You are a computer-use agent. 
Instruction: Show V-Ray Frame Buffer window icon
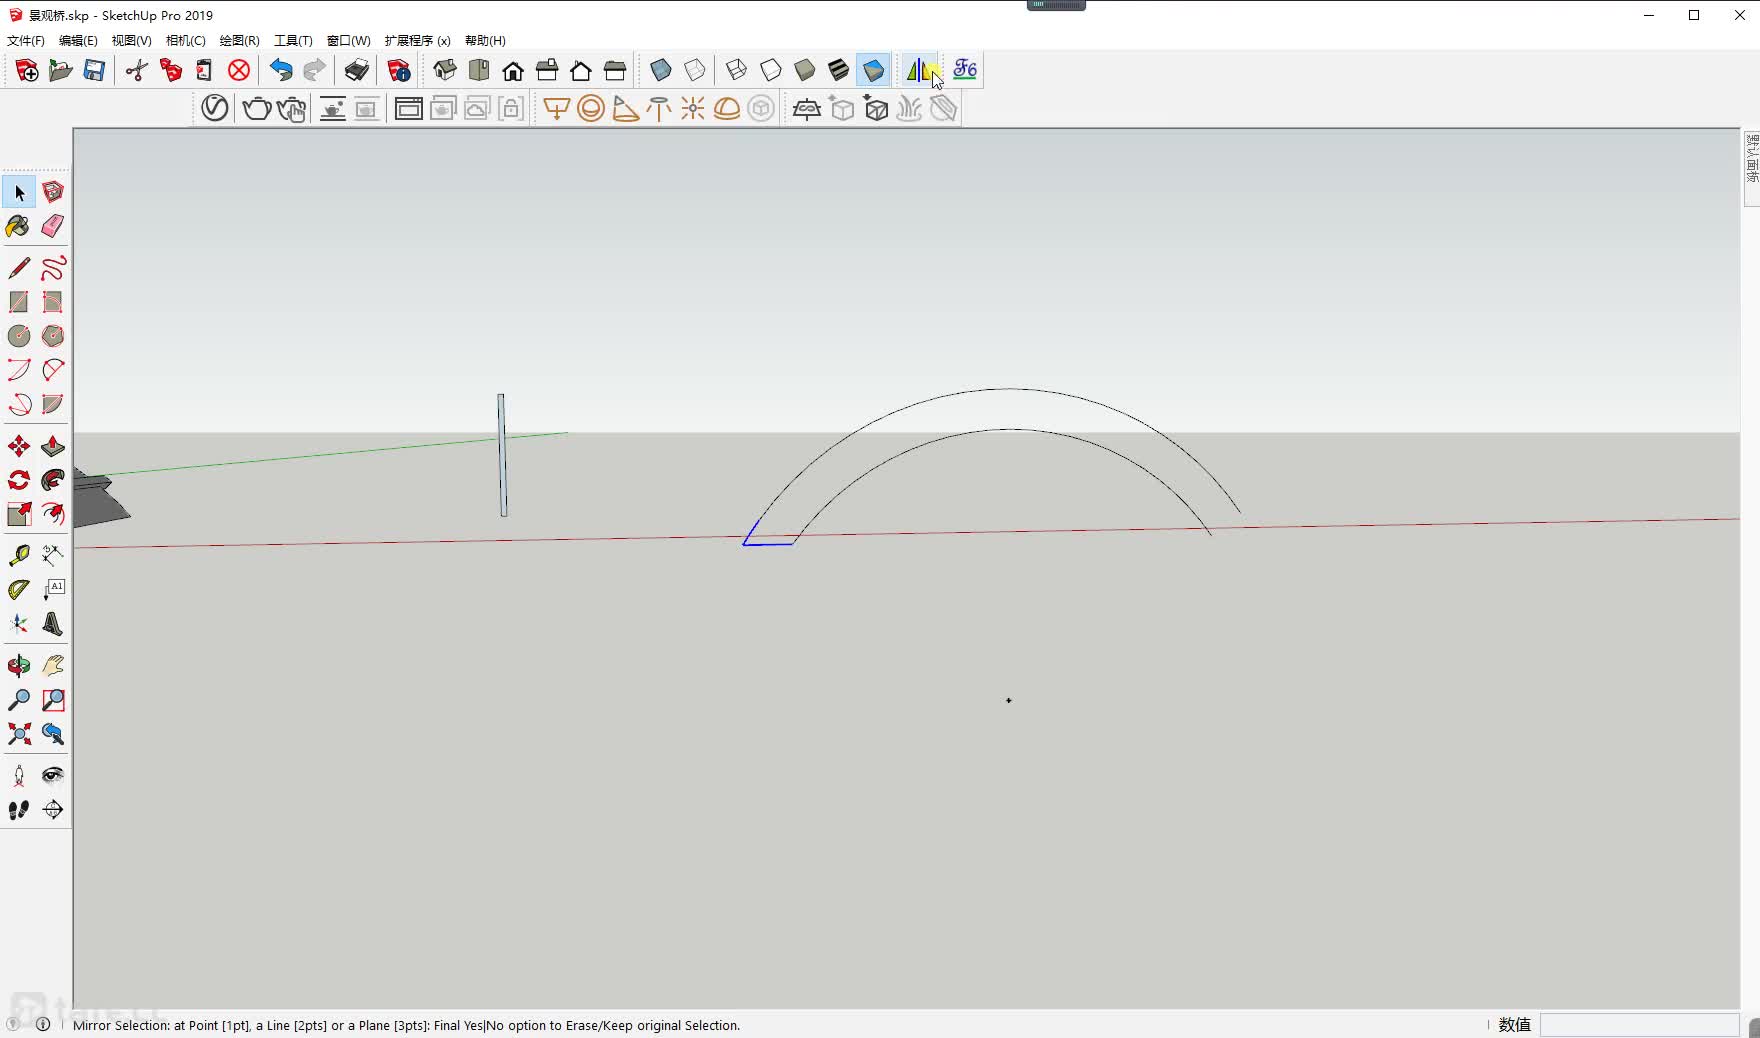click(408, 108)
